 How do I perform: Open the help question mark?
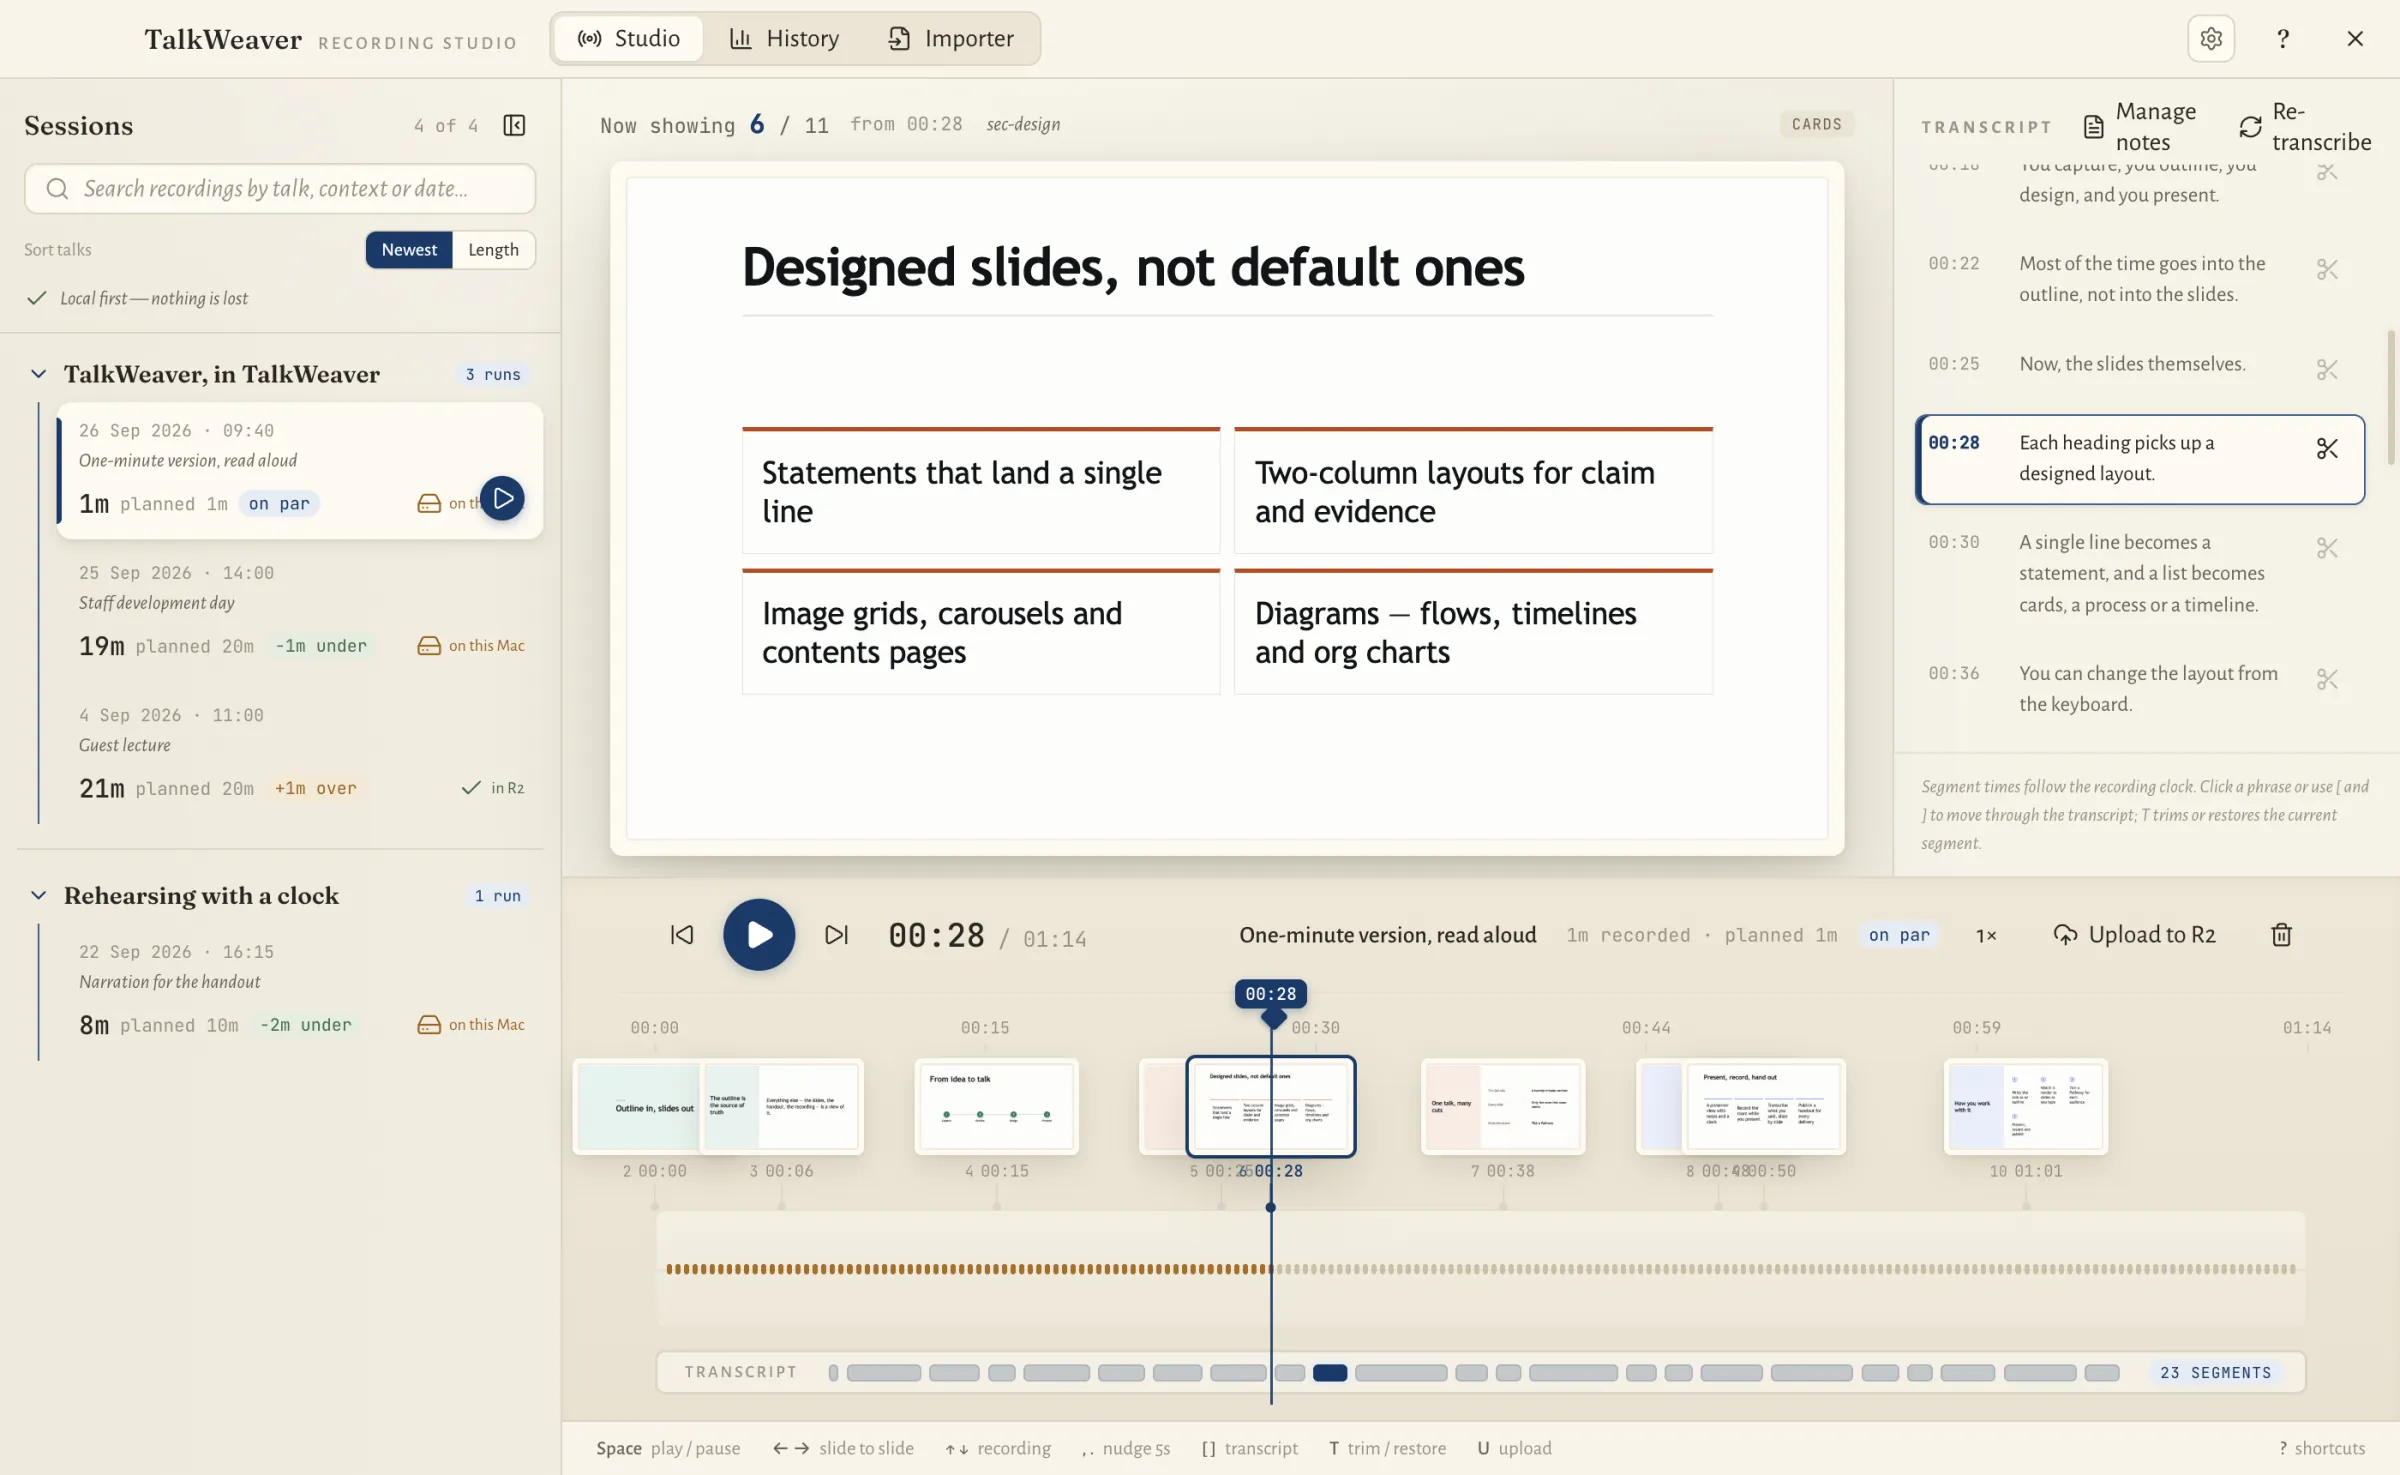pyautogui.click(x=2283, y=39)
